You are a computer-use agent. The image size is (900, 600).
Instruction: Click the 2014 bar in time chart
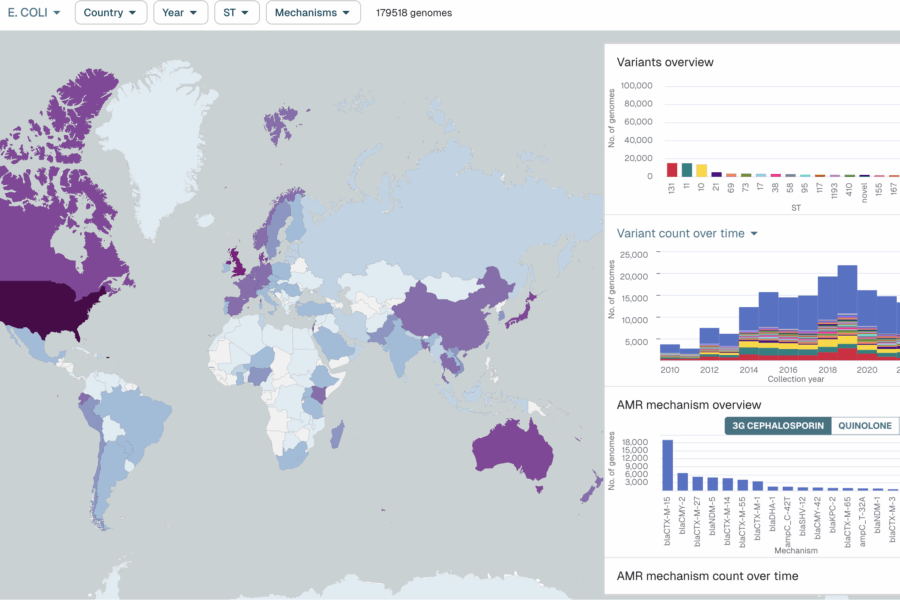749,332
